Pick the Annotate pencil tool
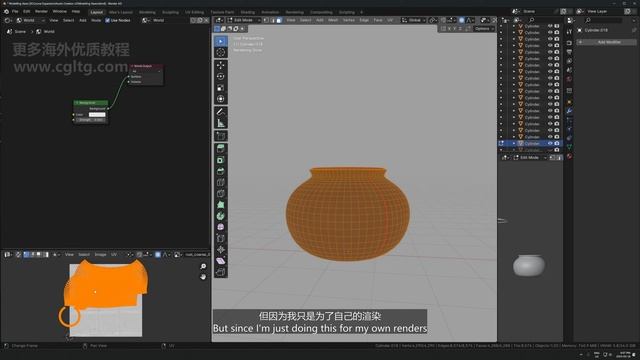Image resolution: width=640 pixels, height=360 pixels. [221, 112]
